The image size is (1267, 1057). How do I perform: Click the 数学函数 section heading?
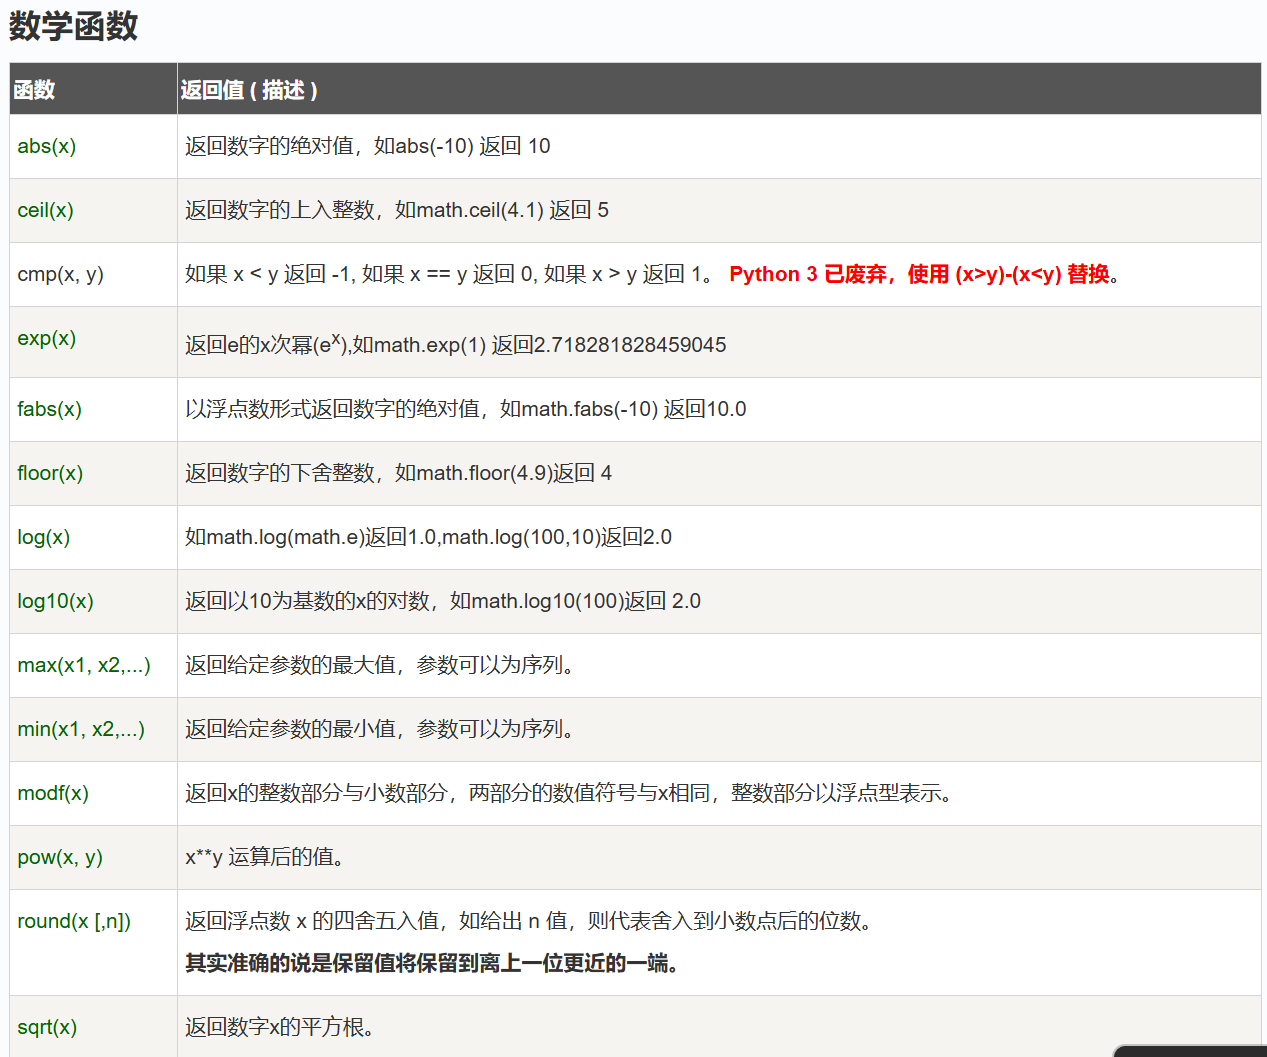click(x=73, y=26)
